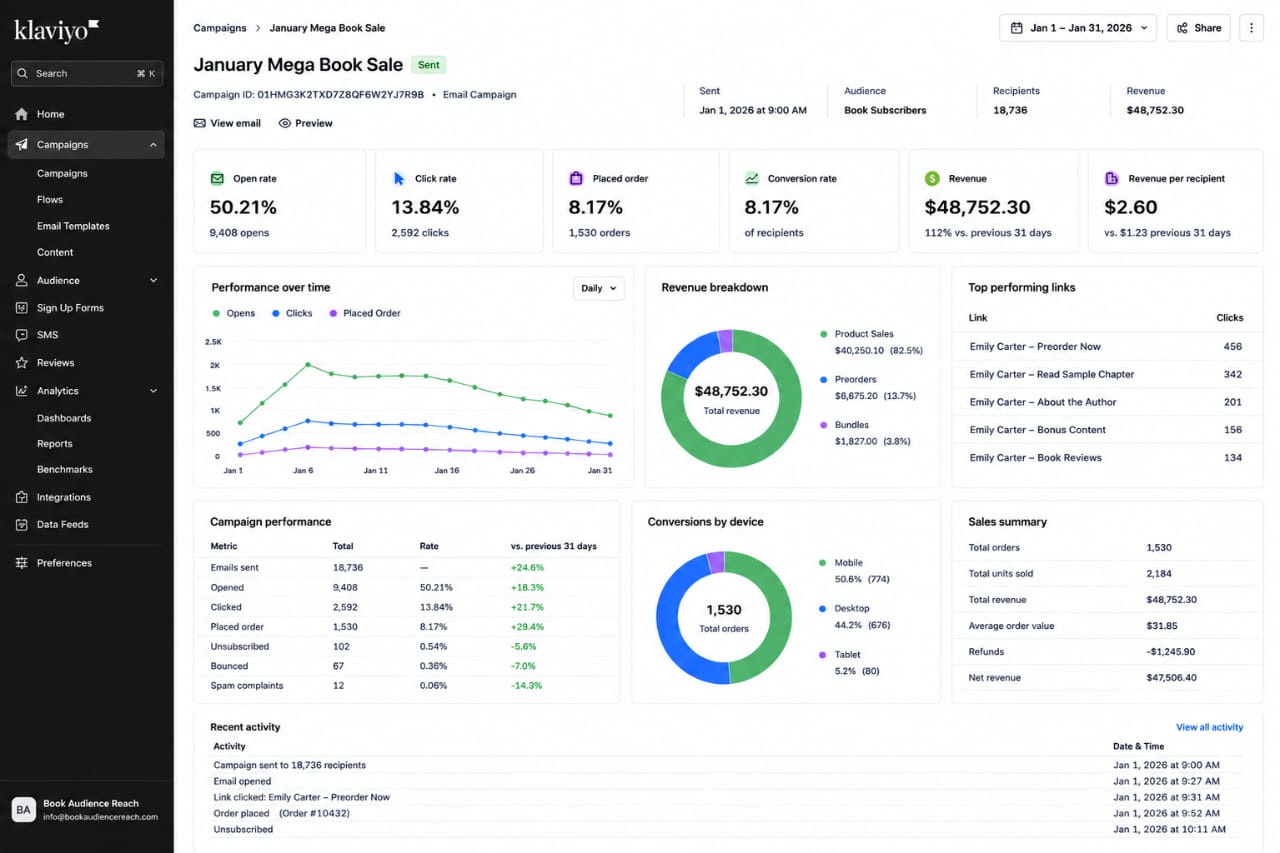Click the Integrations icon in sidebar
Viewport: 1280px width, 853px height.
click(x=21, y=497)
